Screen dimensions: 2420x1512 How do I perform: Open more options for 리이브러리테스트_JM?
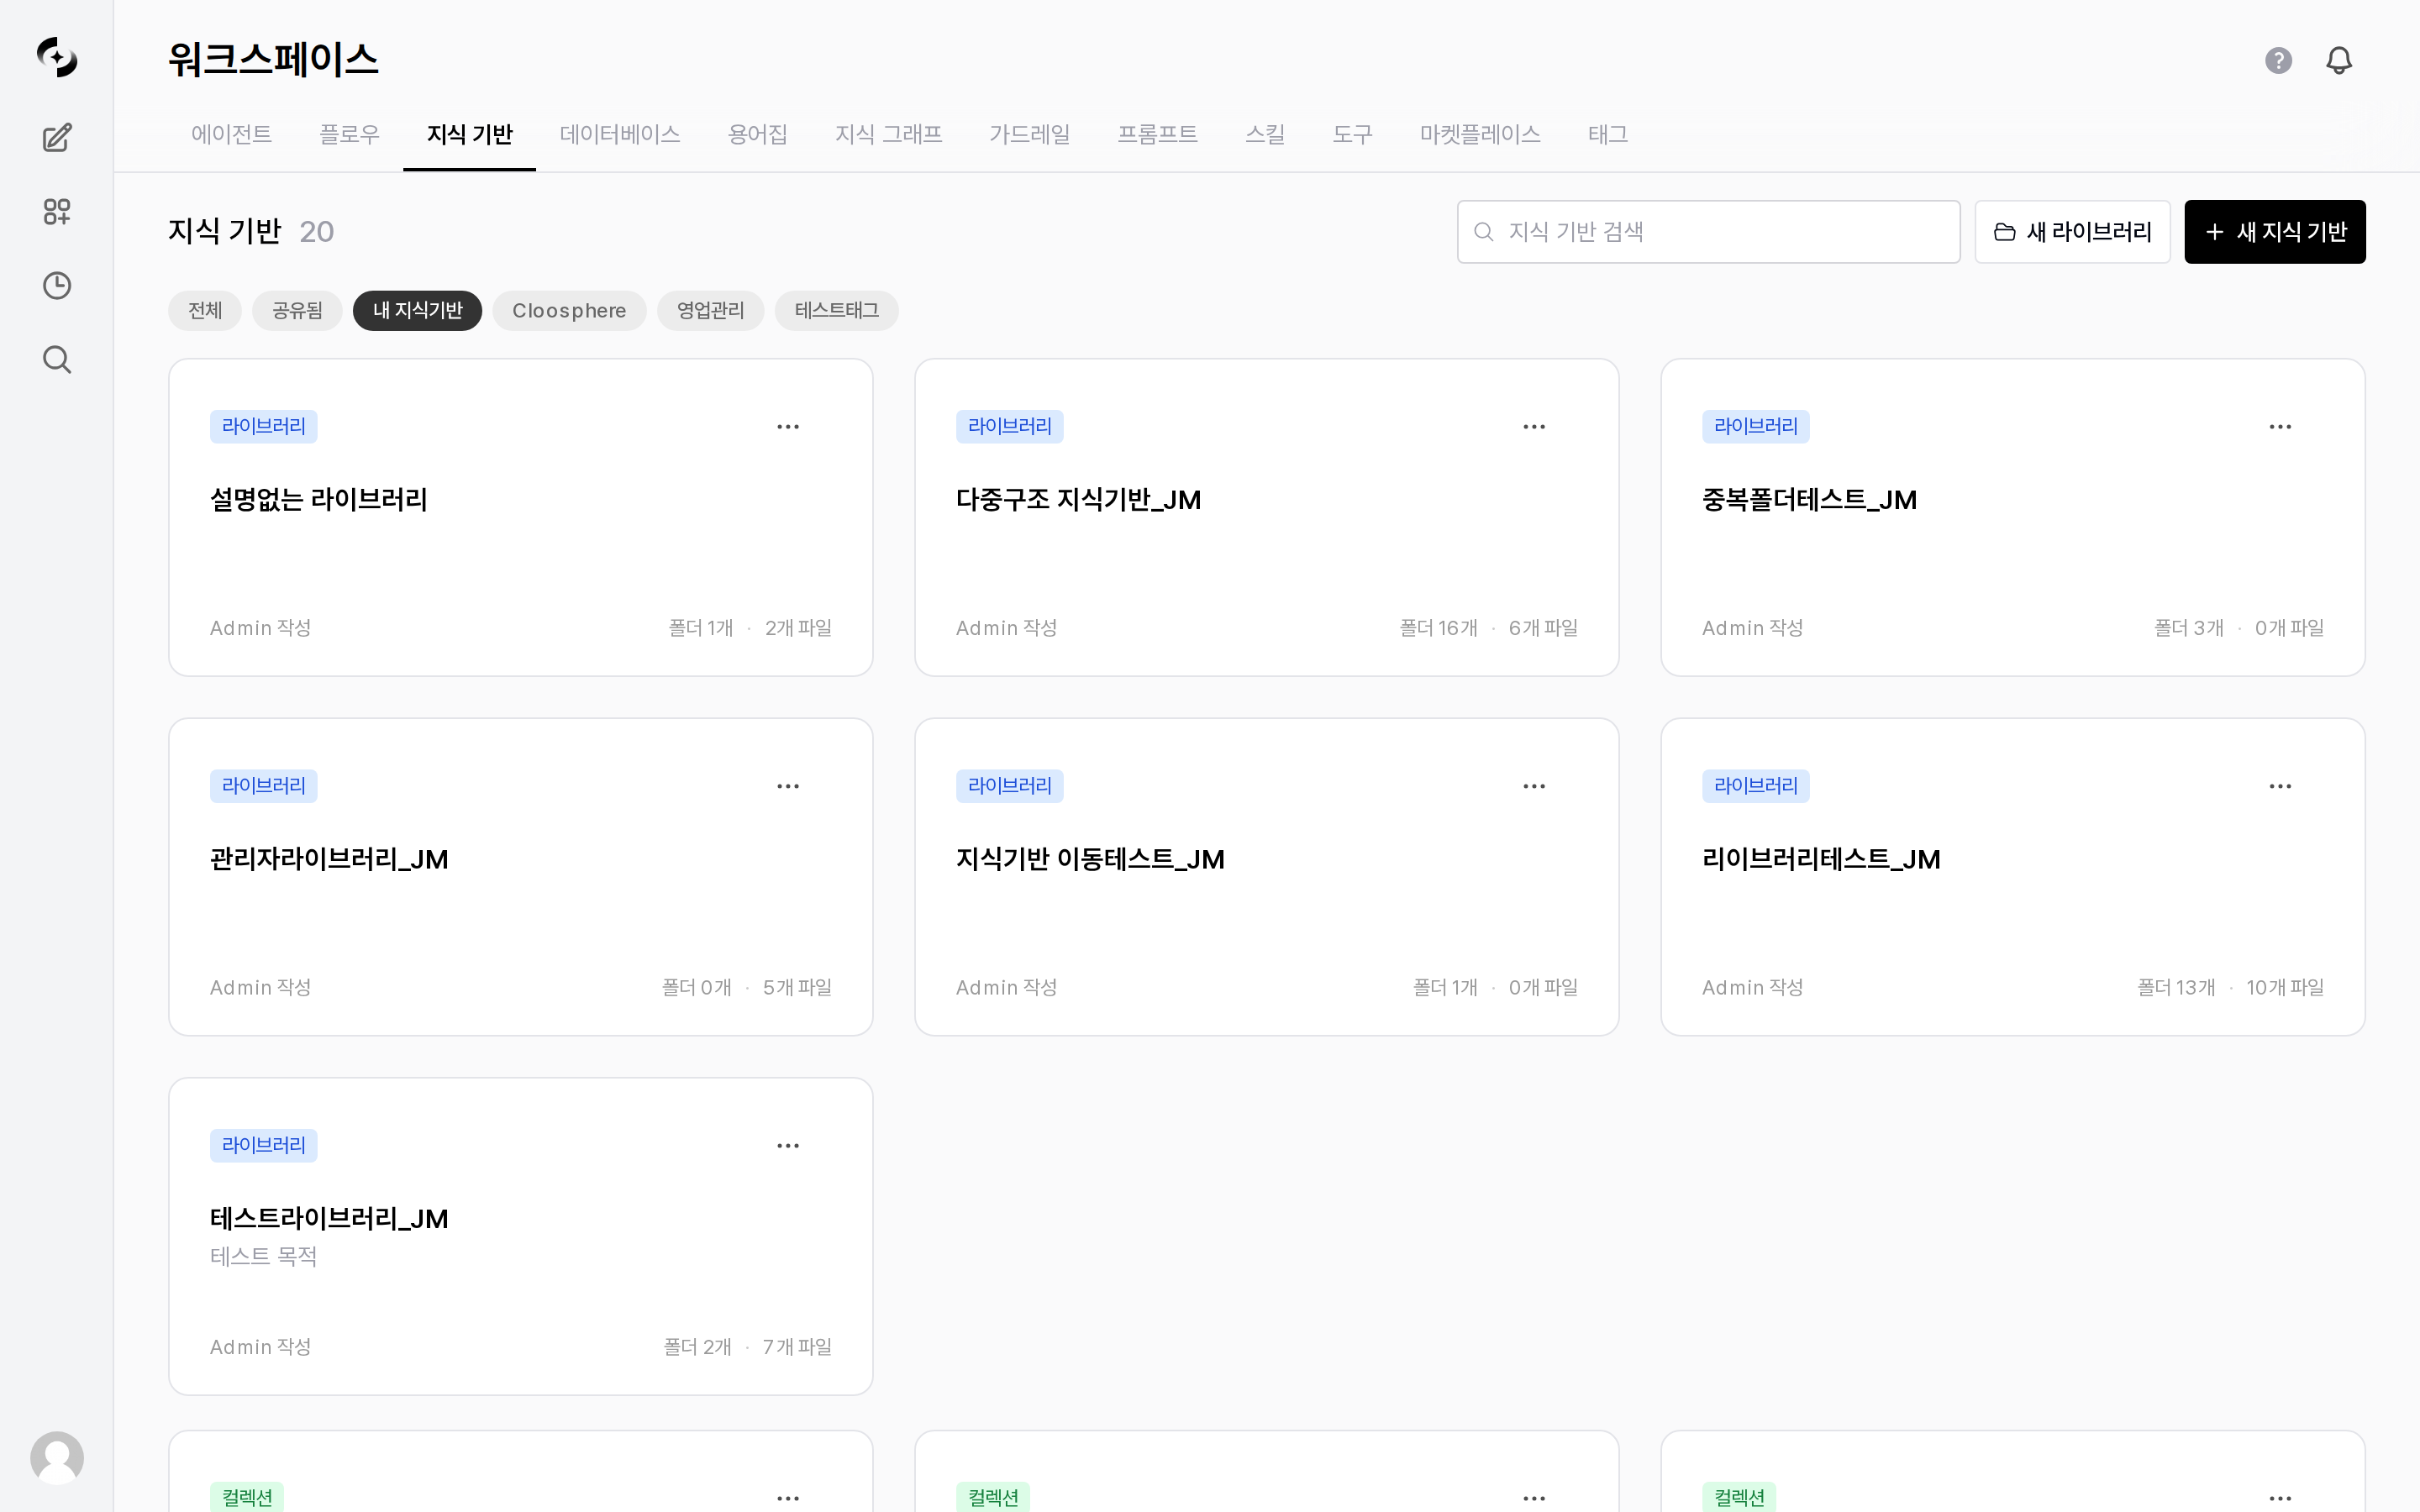pyautogui.click(x=2280, y=786)
